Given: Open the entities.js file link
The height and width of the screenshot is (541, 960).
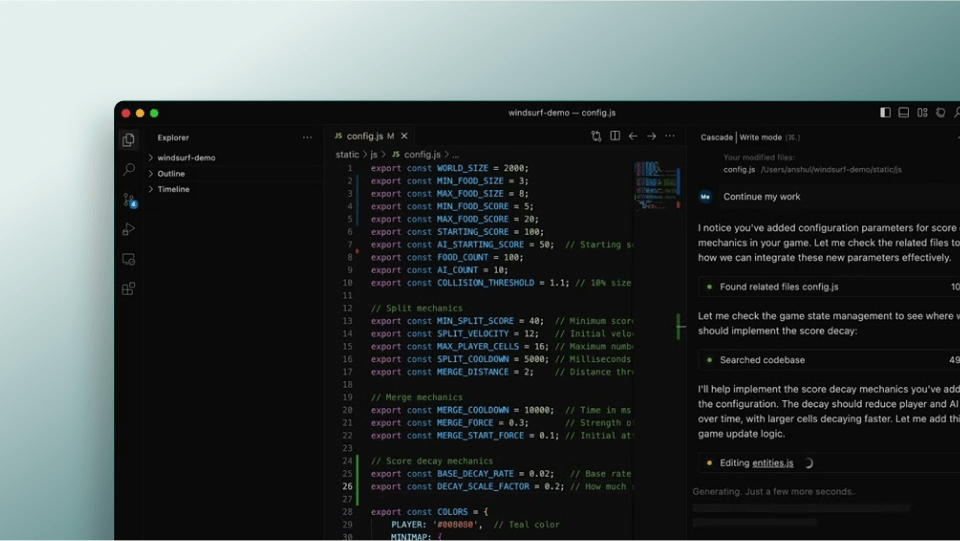Looking at the screenshot, I should [773, 463].
